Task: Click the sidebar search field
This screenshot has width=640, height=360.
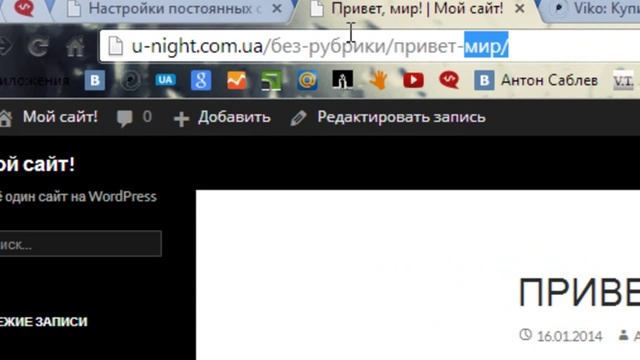Action: 80,244
